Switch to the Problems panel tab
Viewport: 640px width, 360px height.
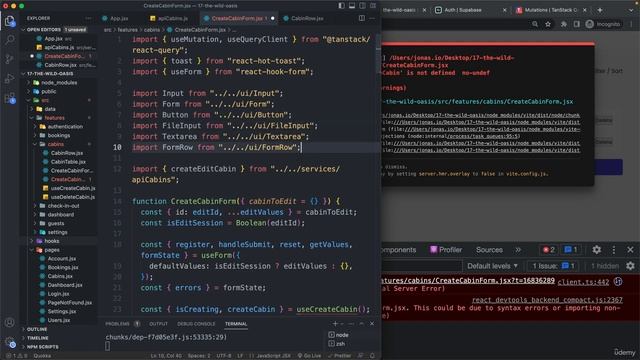click(118, 324)
